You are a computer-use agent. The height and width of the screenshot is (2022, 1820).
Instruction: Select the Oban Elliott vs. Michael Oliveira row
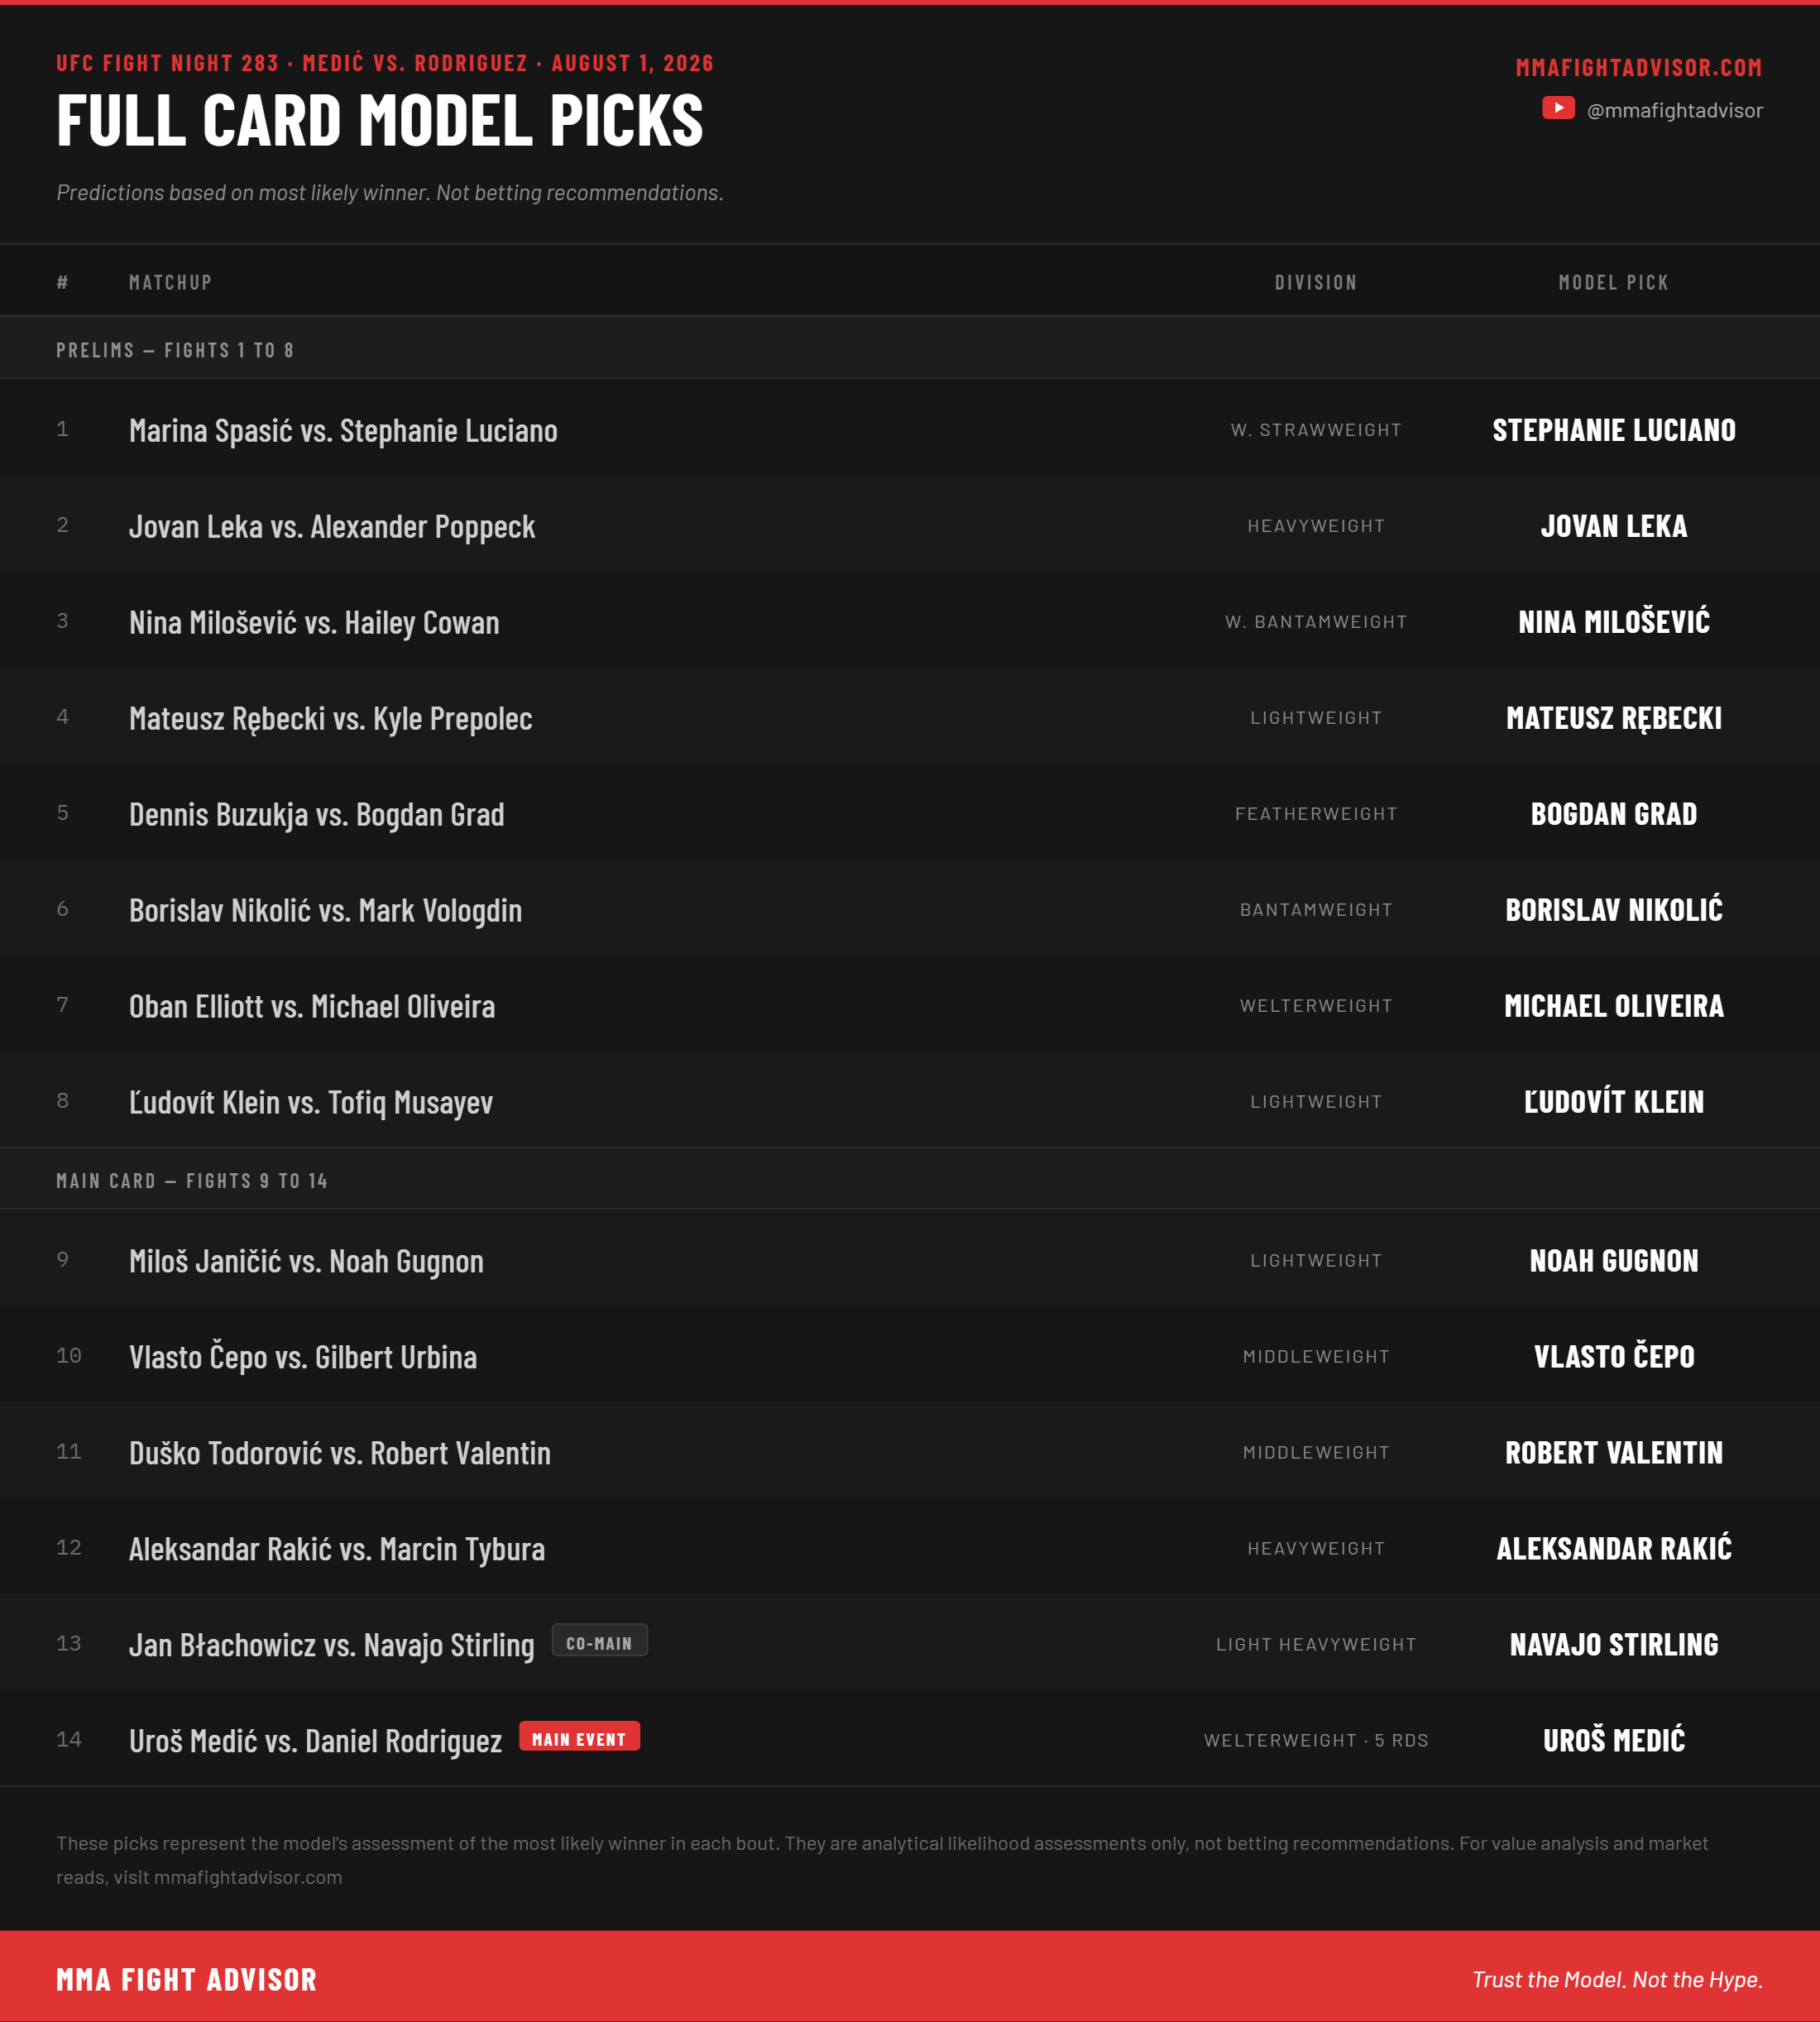pos(910,1005)
